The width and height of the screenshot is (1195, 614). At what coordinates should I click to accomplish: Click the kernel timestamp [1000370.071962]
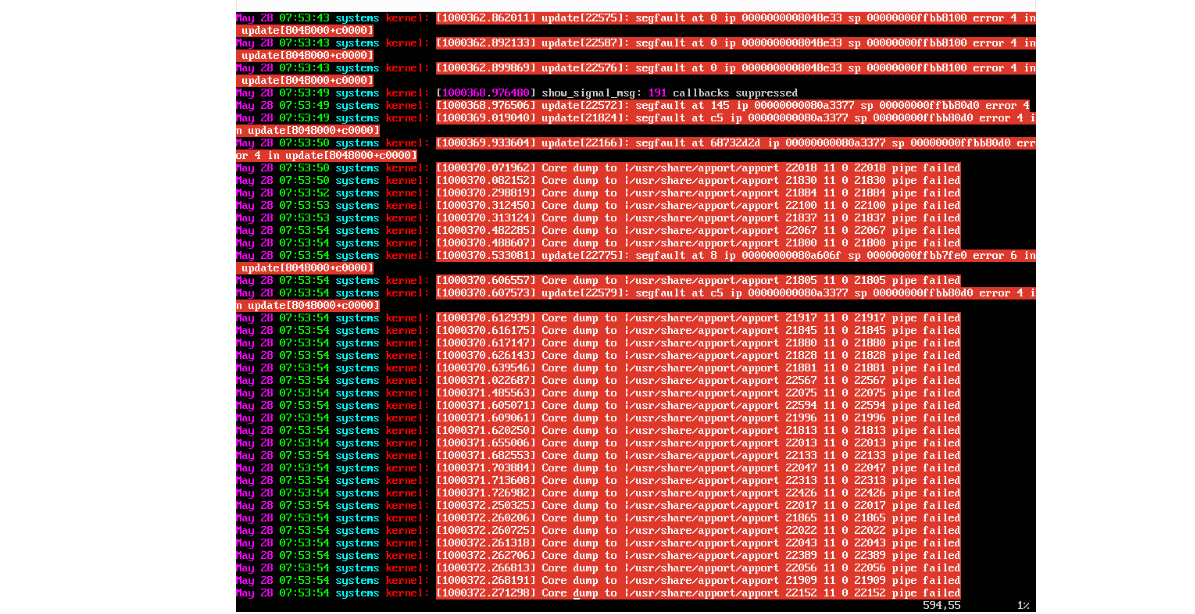pyautogui.click(x=486, y=168)
